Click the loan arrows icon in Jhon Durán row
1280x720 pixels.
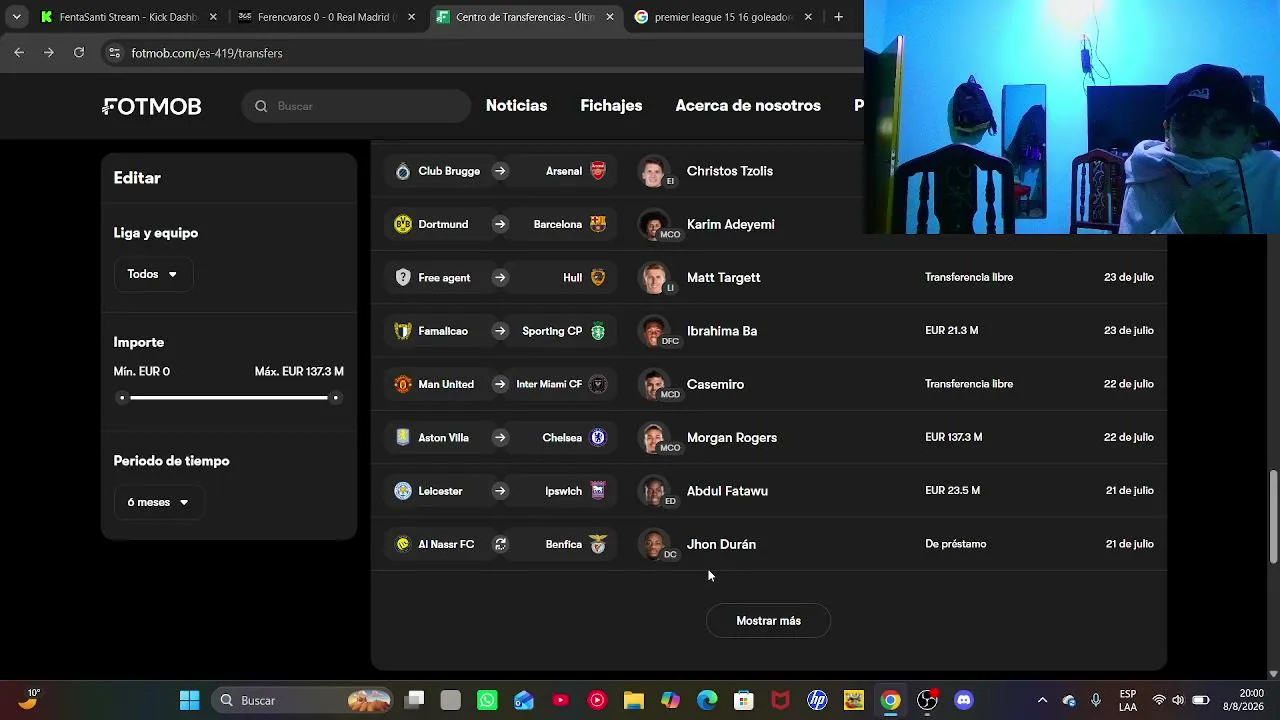click(x=500, y=544)
